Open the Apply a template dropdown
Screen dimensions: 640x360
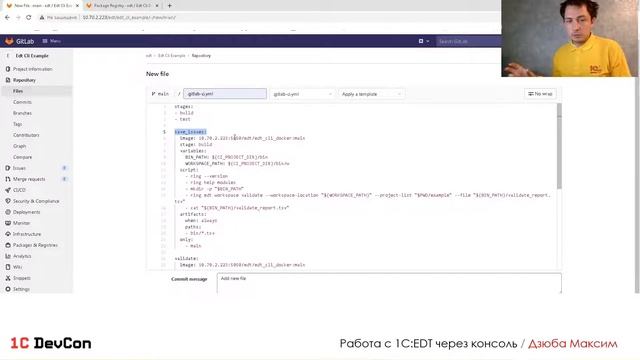coord(371,94)
